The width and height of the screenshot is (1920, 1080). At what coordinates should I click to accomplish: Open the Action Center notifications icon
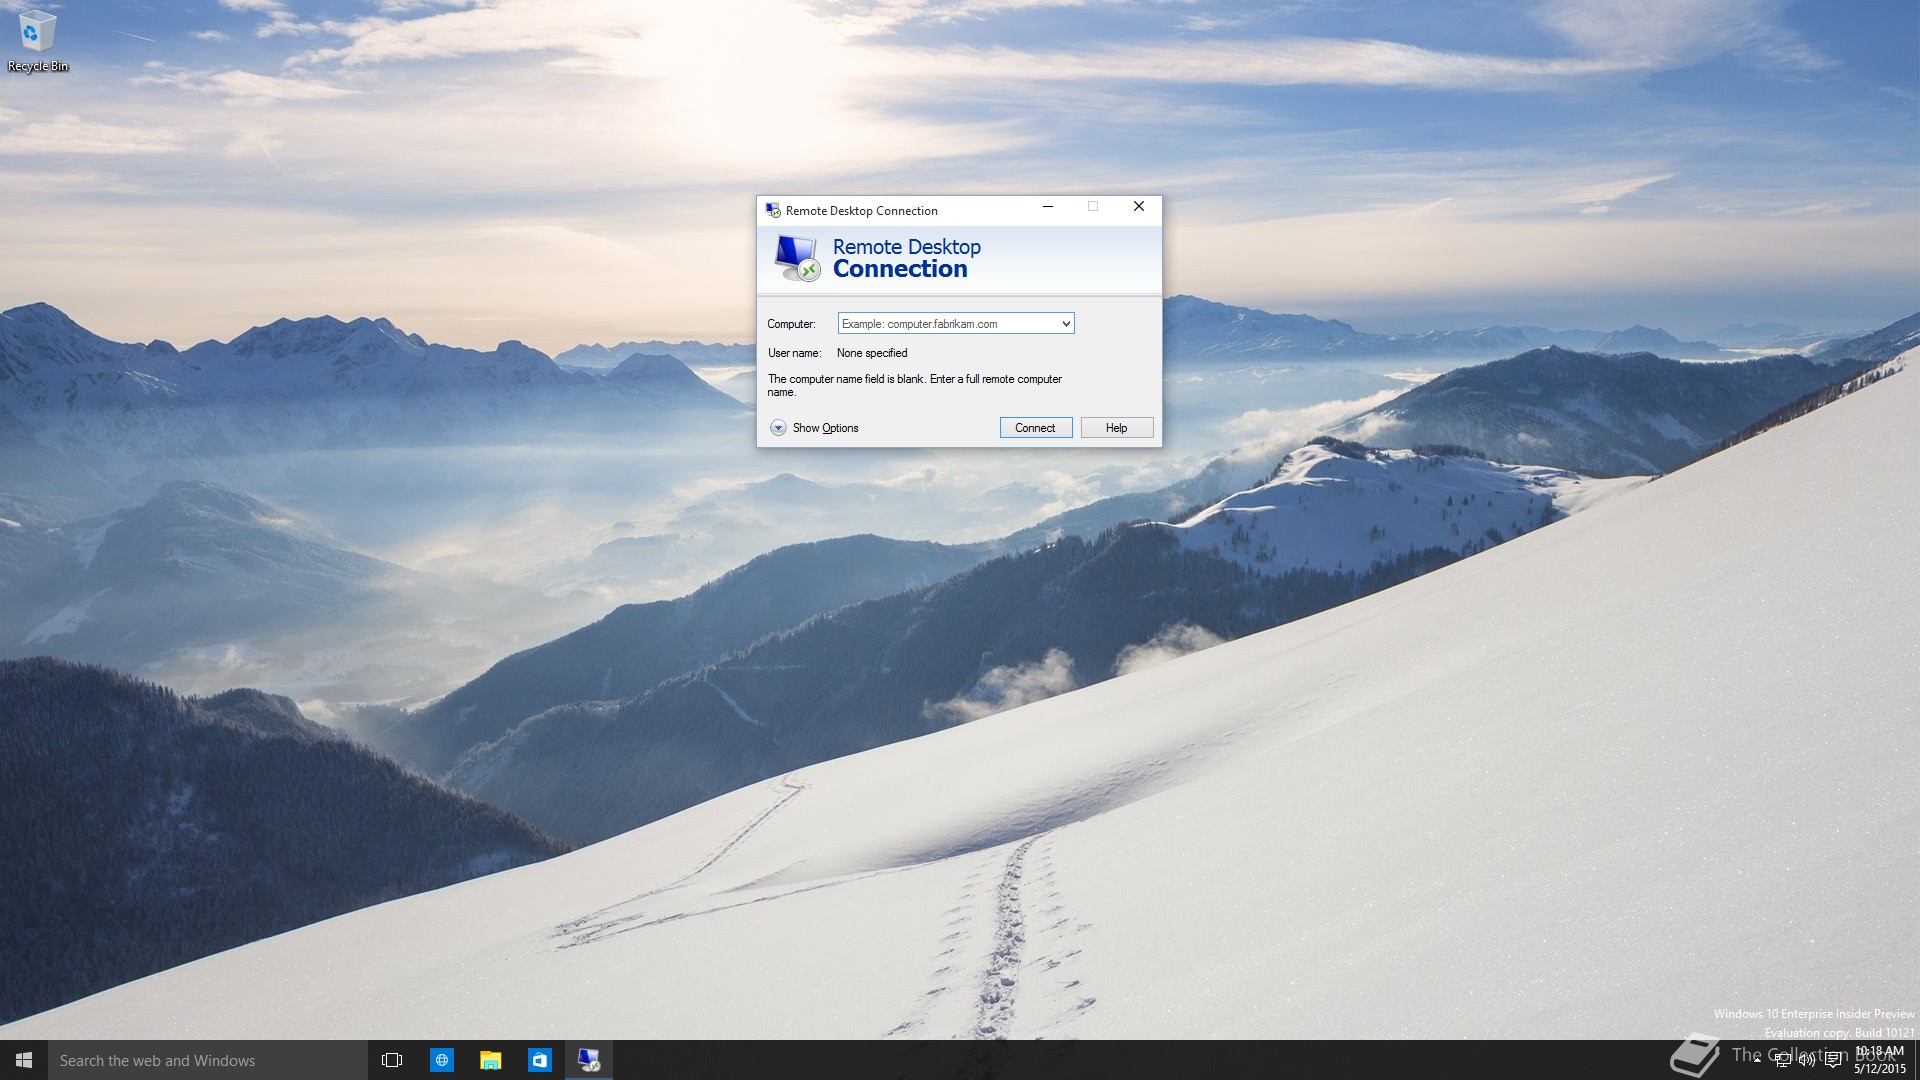(1832, 1060)
